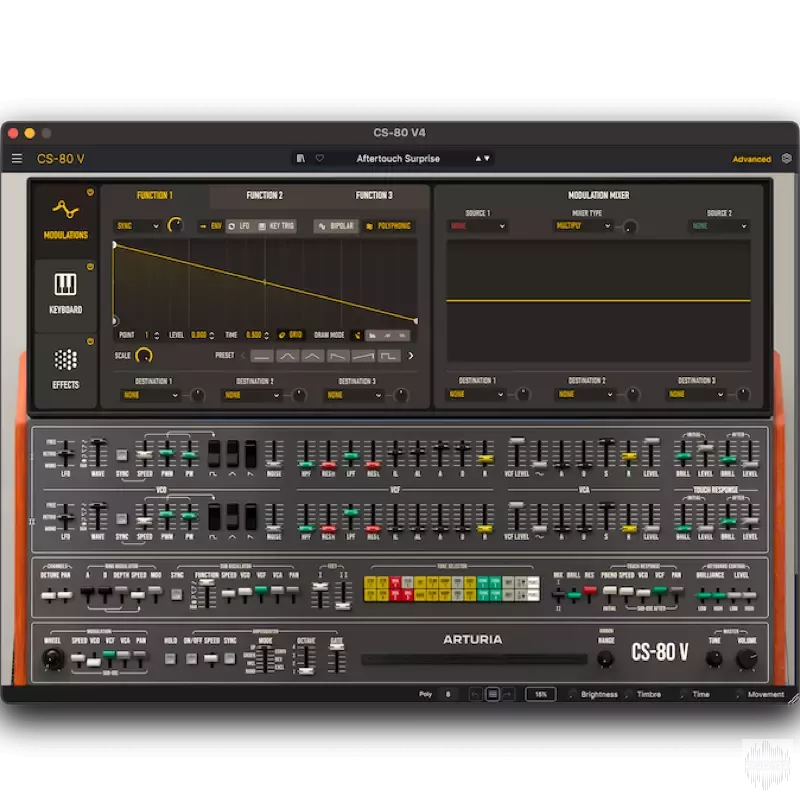This screenshot has height=800, width=800.
Task: Click the zoom percentage box in bottom bar
Action: [x=540, y=694]
